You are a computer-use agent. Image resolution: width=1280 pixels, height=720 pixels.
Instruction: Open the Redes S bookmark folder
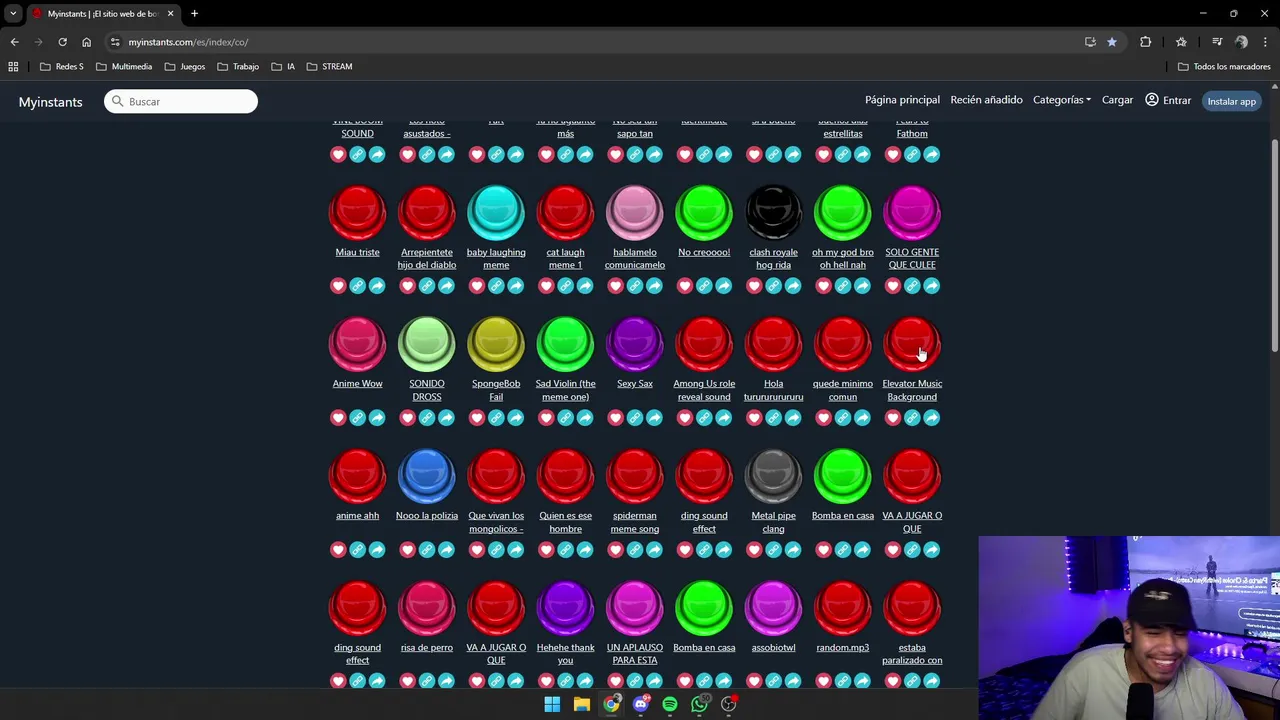point(61,66)
